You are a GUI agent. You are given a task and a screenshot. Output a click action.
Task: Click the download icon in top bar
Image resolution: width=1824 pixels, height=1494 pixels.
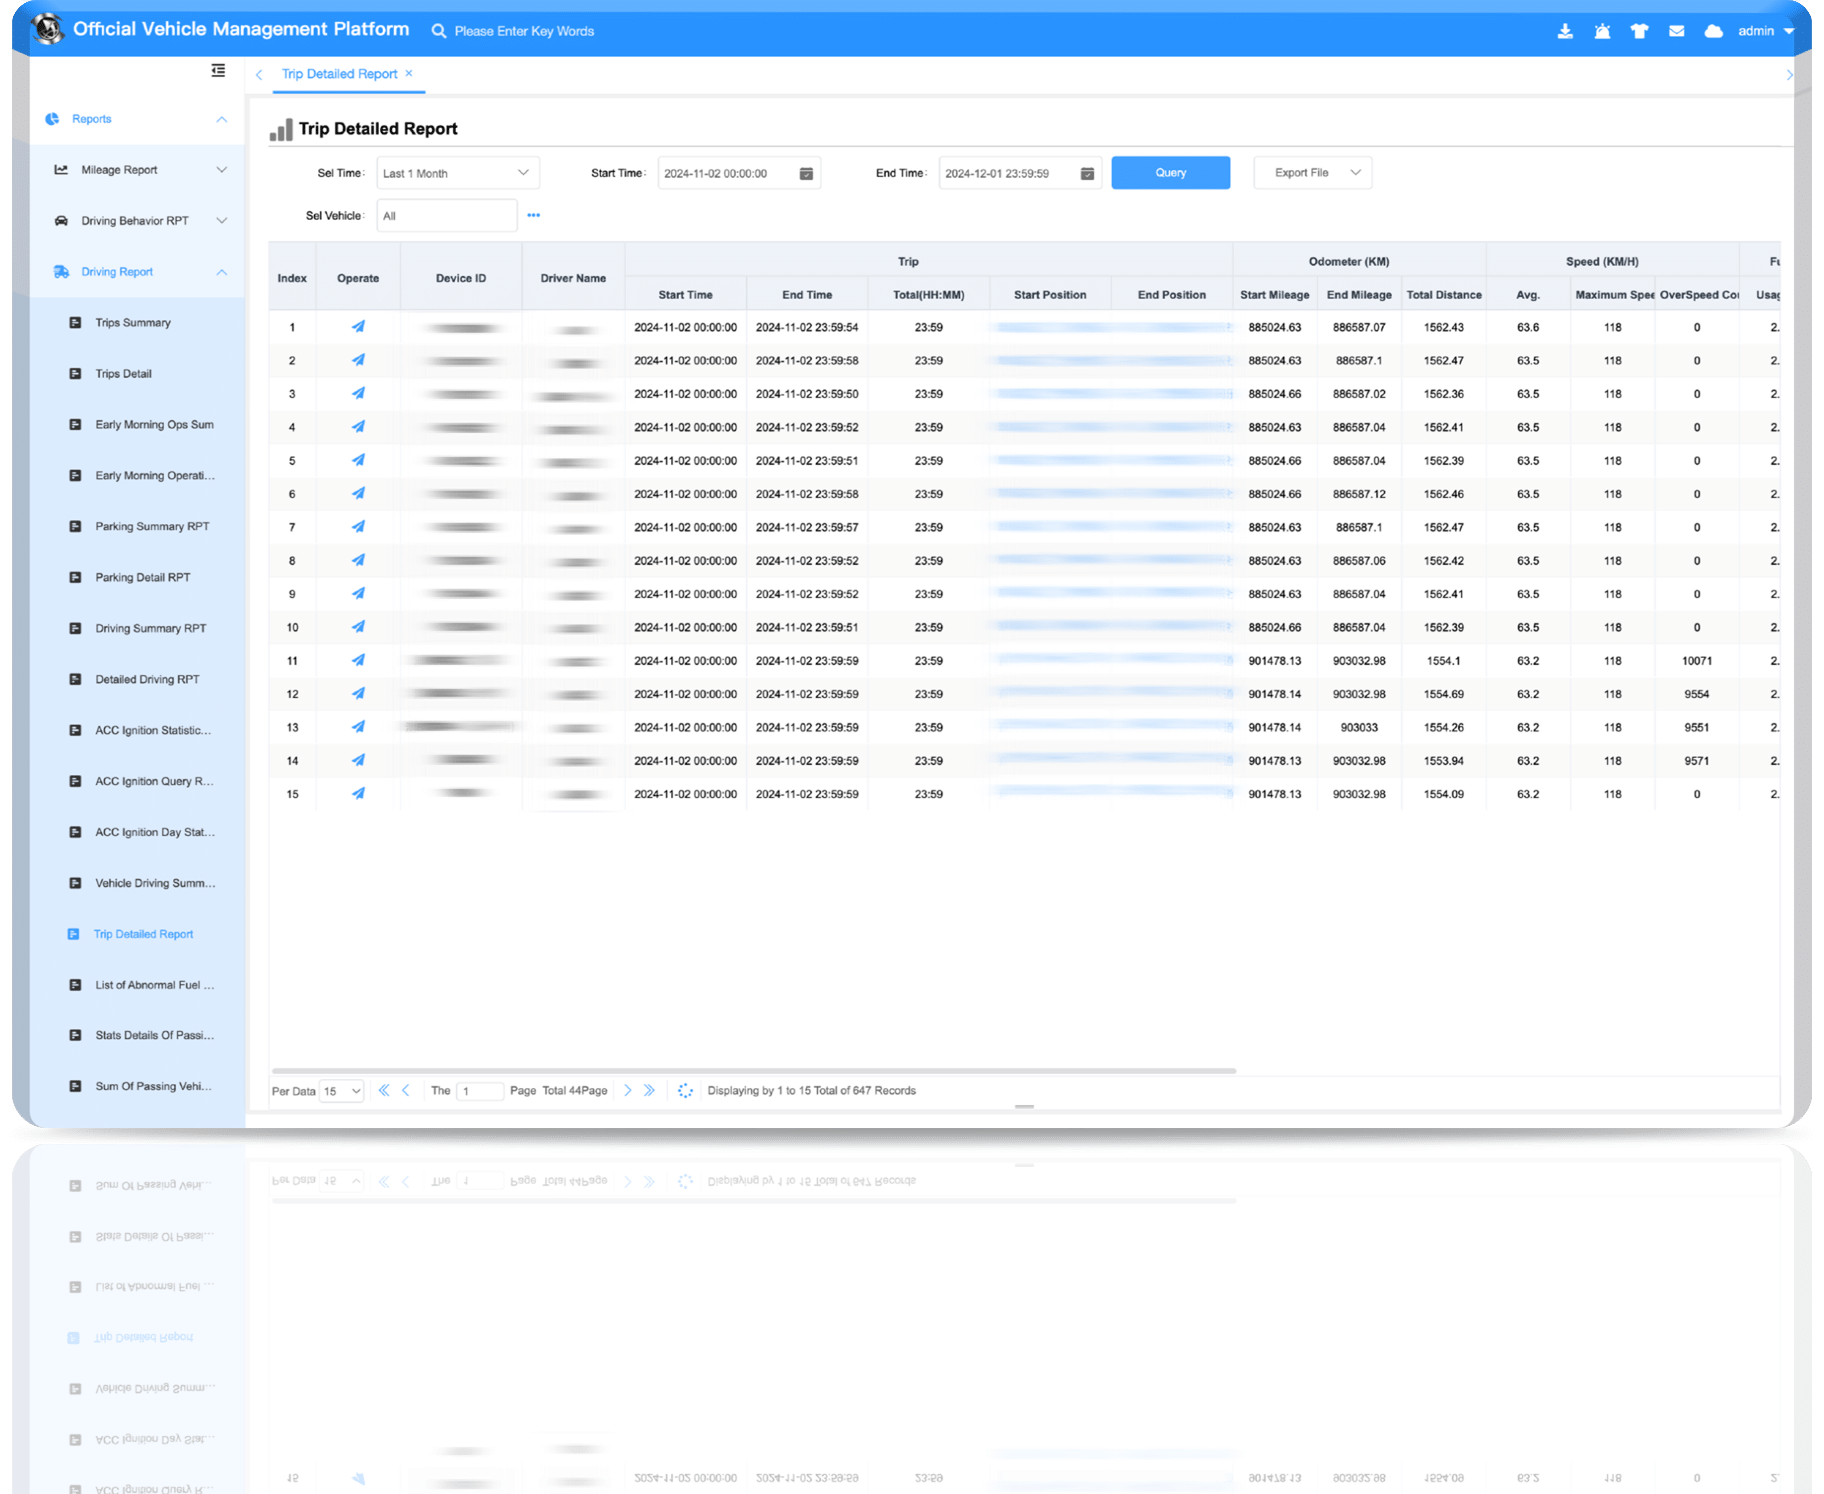click(x=1565, y=31)
